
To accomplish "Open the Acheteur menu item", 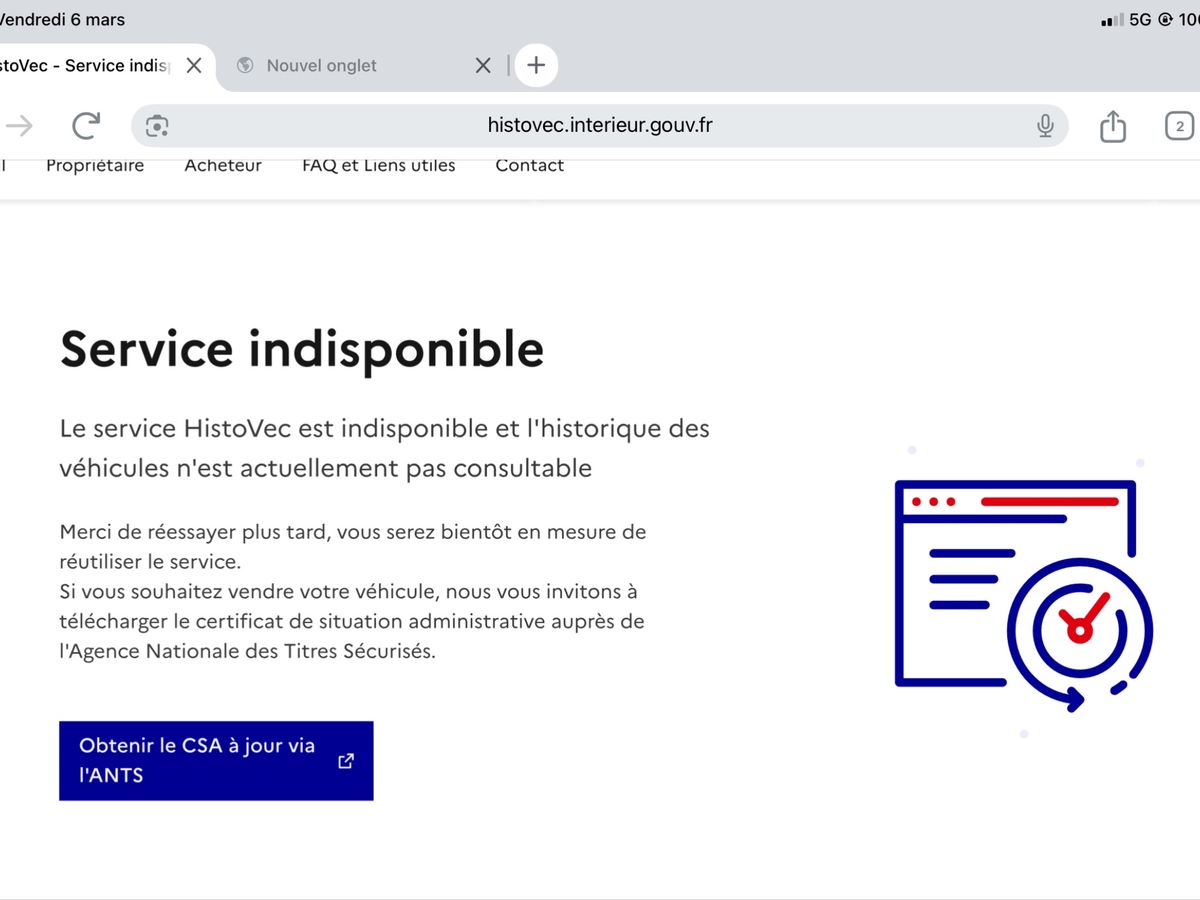I will point(223,165).
